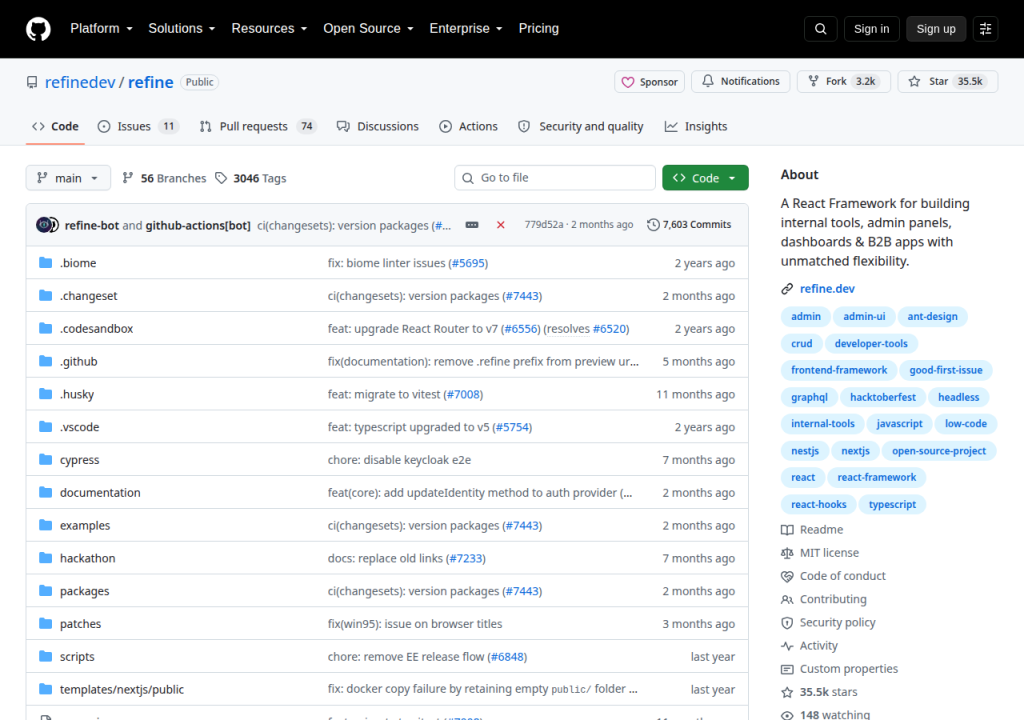The height and width of the screenshot is (720, 1024).
Task: Click the typescript topic tag
Action: pyautogui.click(x=892, y=504)
